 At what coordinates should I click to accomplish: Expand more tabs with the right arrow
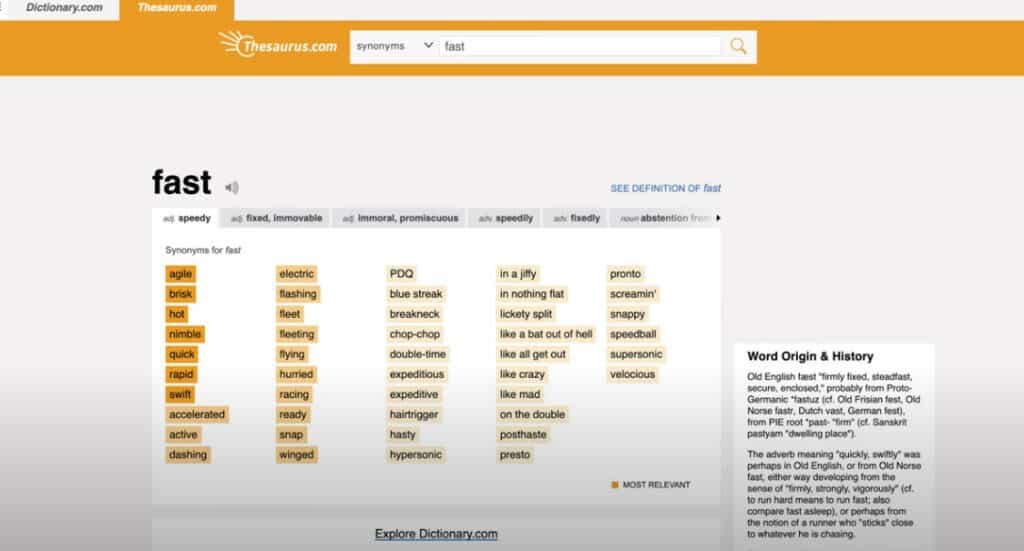click(x=718, y=218)
